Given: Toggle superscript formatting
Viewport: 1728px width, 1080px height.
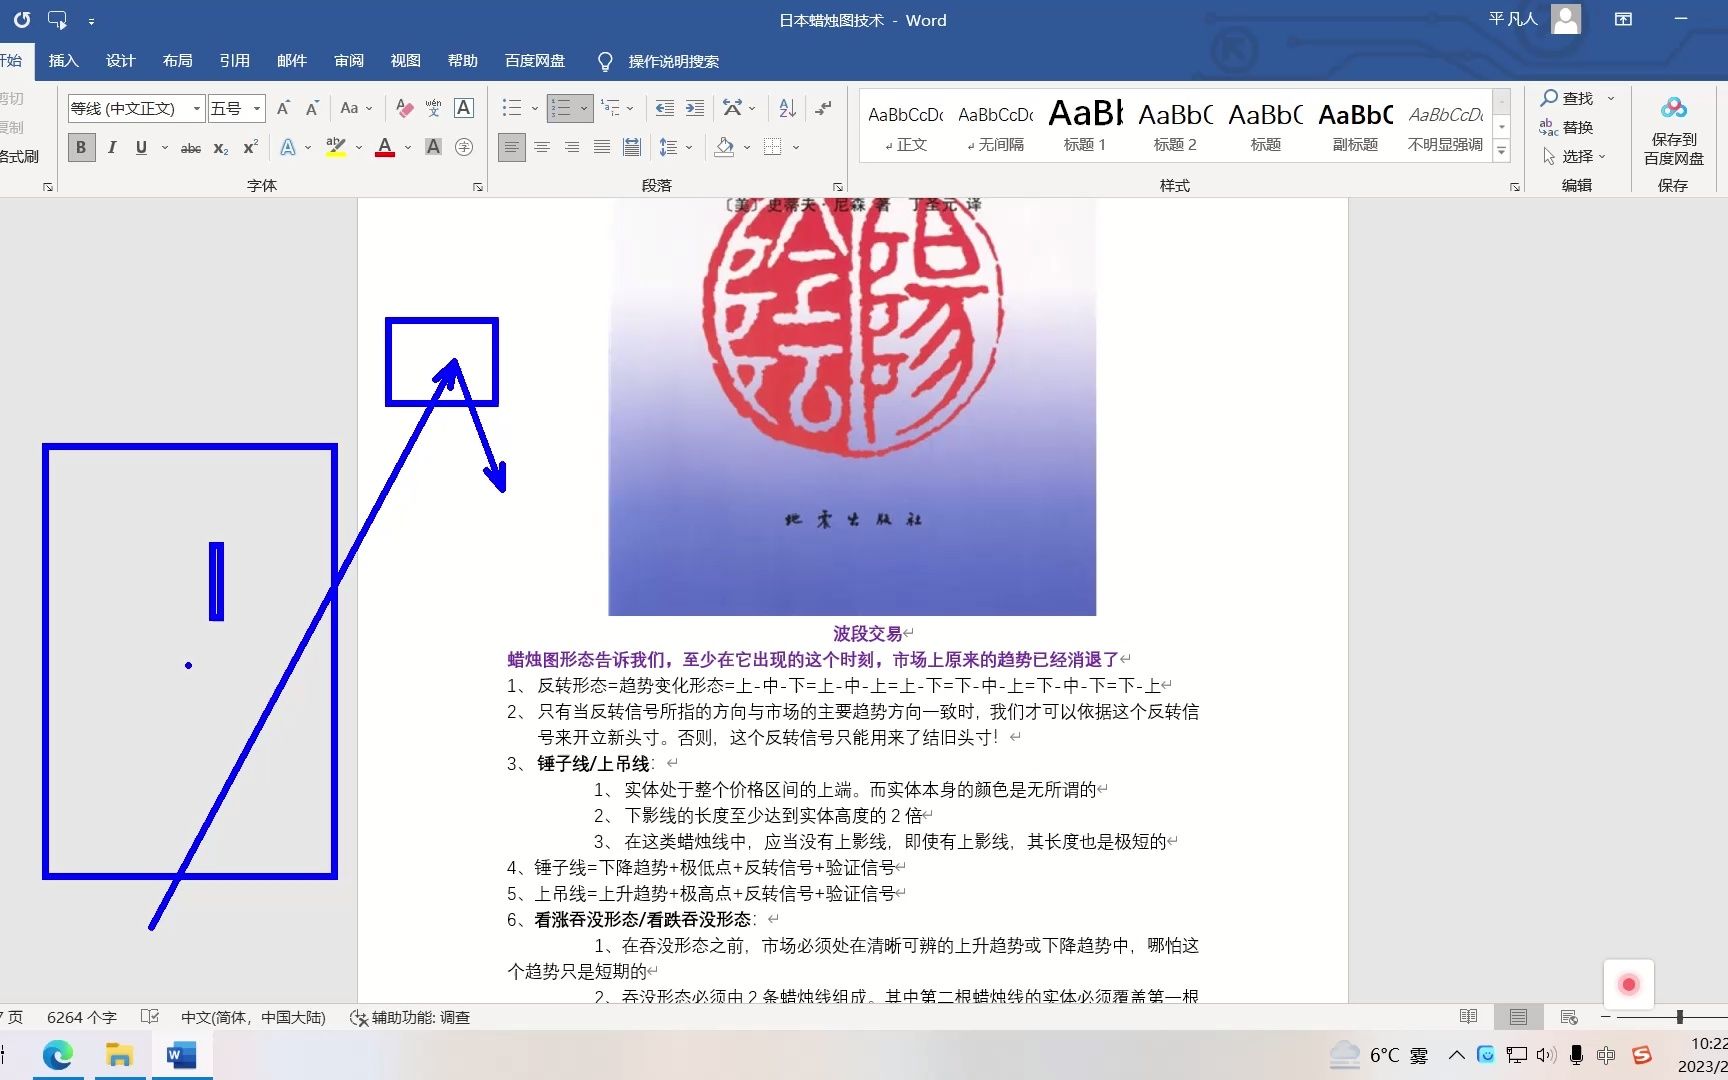Looking at the screenshot, I should click(250, 147).
